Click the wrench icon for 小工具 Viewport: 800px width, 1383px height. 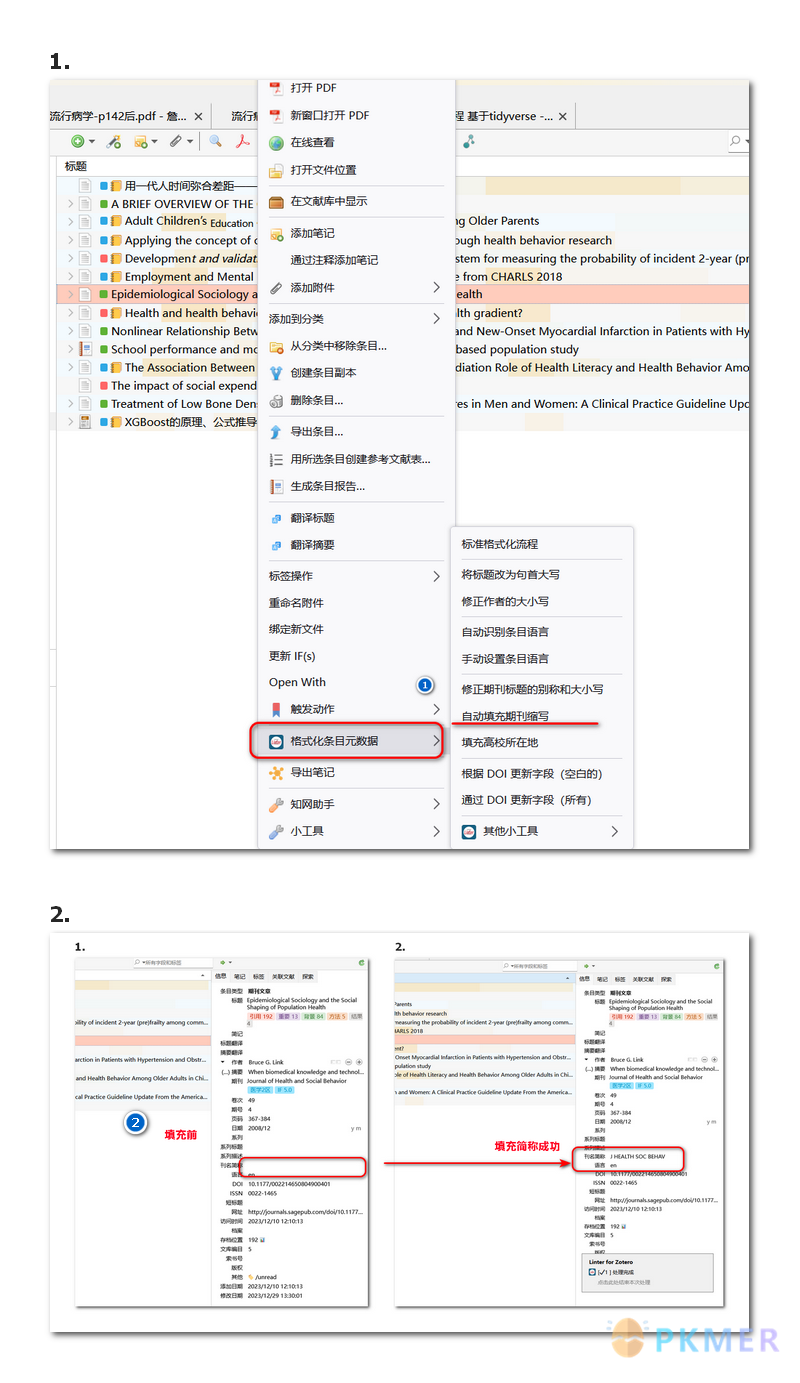277,831
